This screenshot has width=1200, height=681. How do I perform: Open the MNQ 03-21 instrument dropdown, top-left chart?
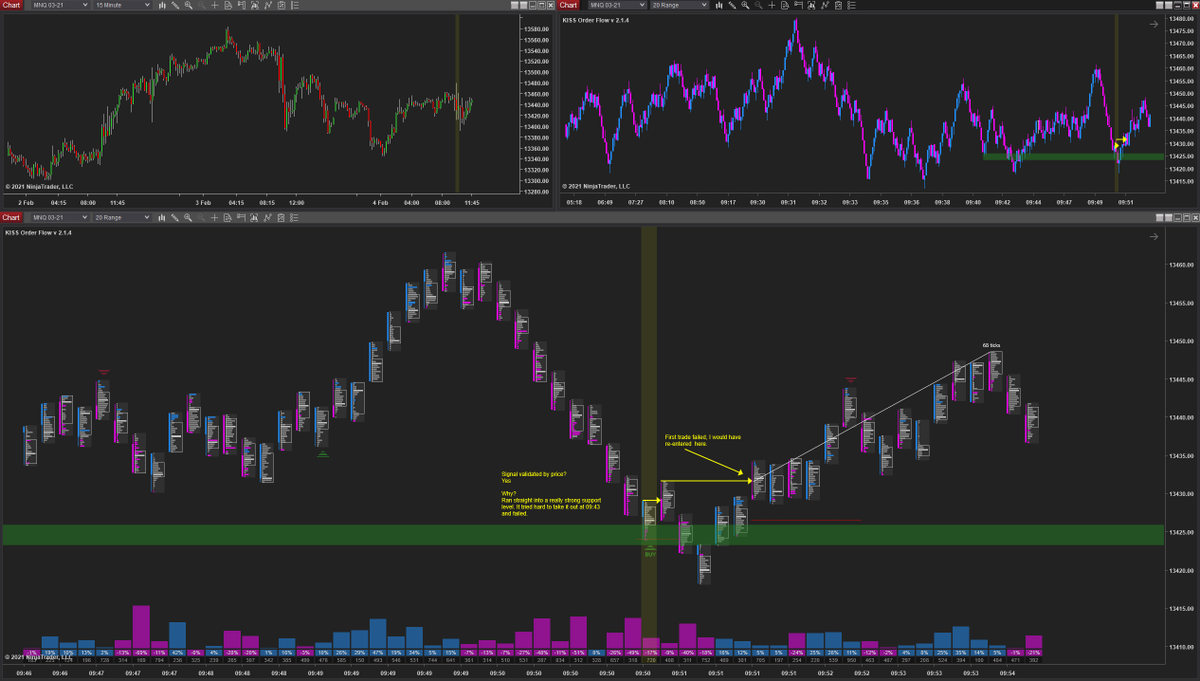[x=60, y=5]
